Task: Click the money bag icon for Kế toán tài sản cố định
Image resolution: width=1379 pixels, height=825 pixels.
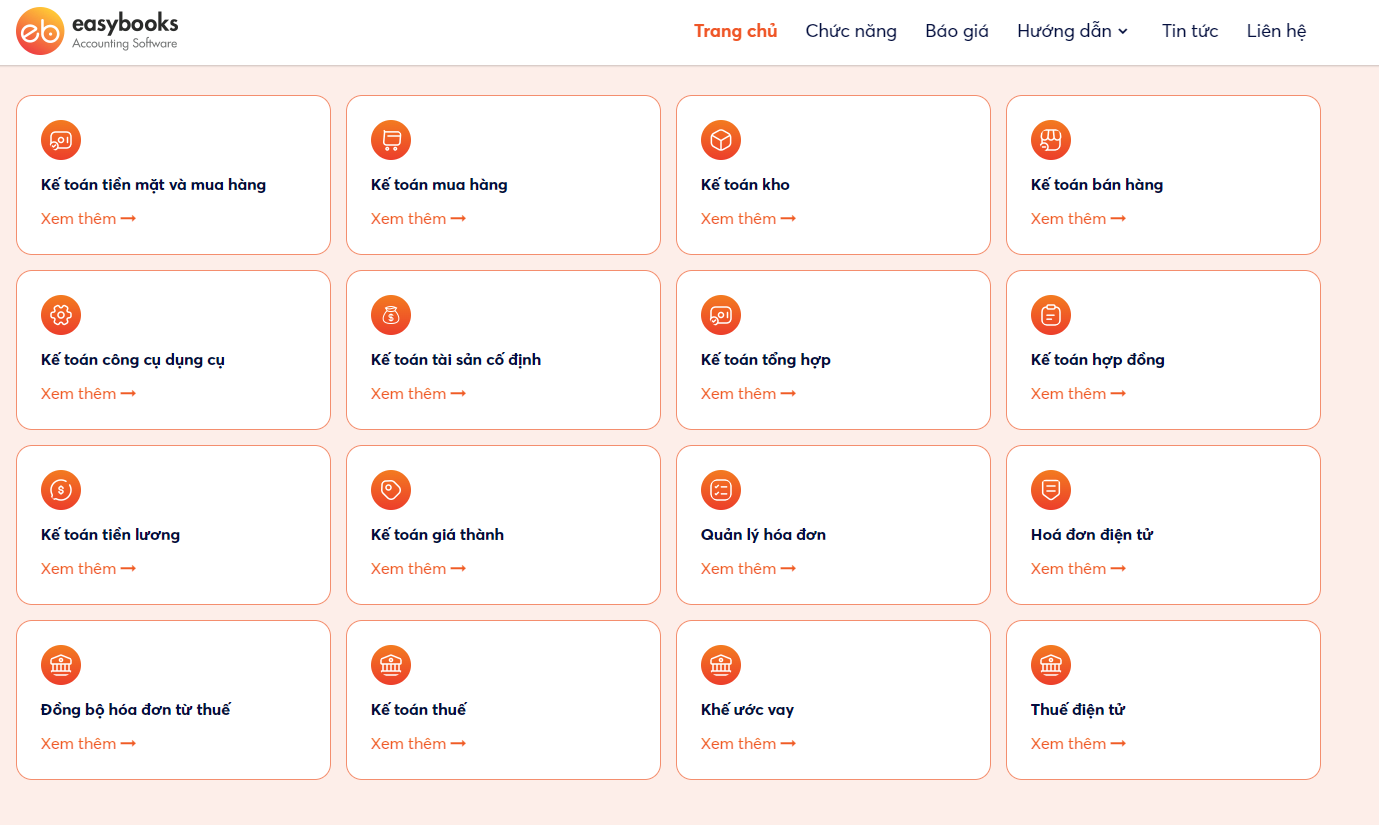Action: click(x=391, y=316)
